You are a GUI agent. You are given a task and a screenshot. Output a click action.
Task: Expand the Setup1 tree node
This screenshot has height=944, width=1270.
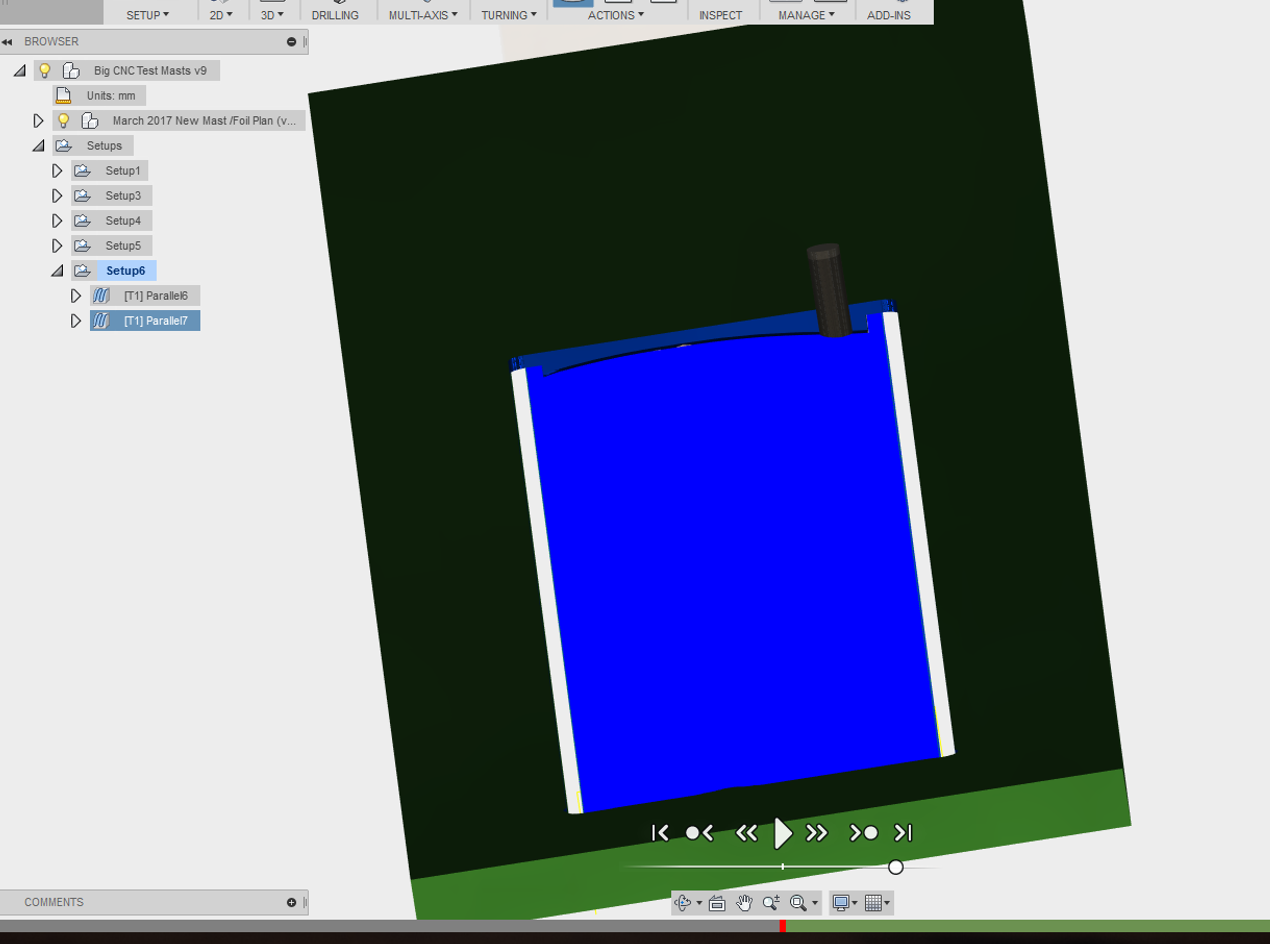click(57, 171)
